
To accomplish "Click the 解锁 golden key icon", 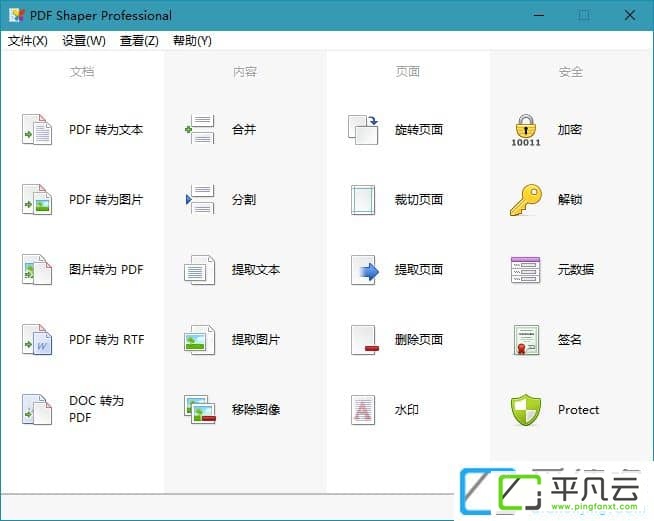I will (x=526, y=200).
